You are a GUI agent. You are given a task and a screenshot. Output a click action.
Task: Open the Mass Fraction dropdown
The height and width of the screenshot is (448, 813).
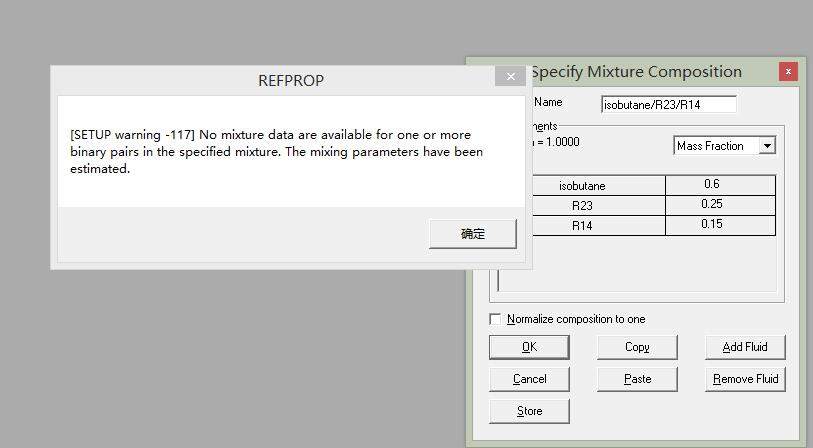(767, 146)
